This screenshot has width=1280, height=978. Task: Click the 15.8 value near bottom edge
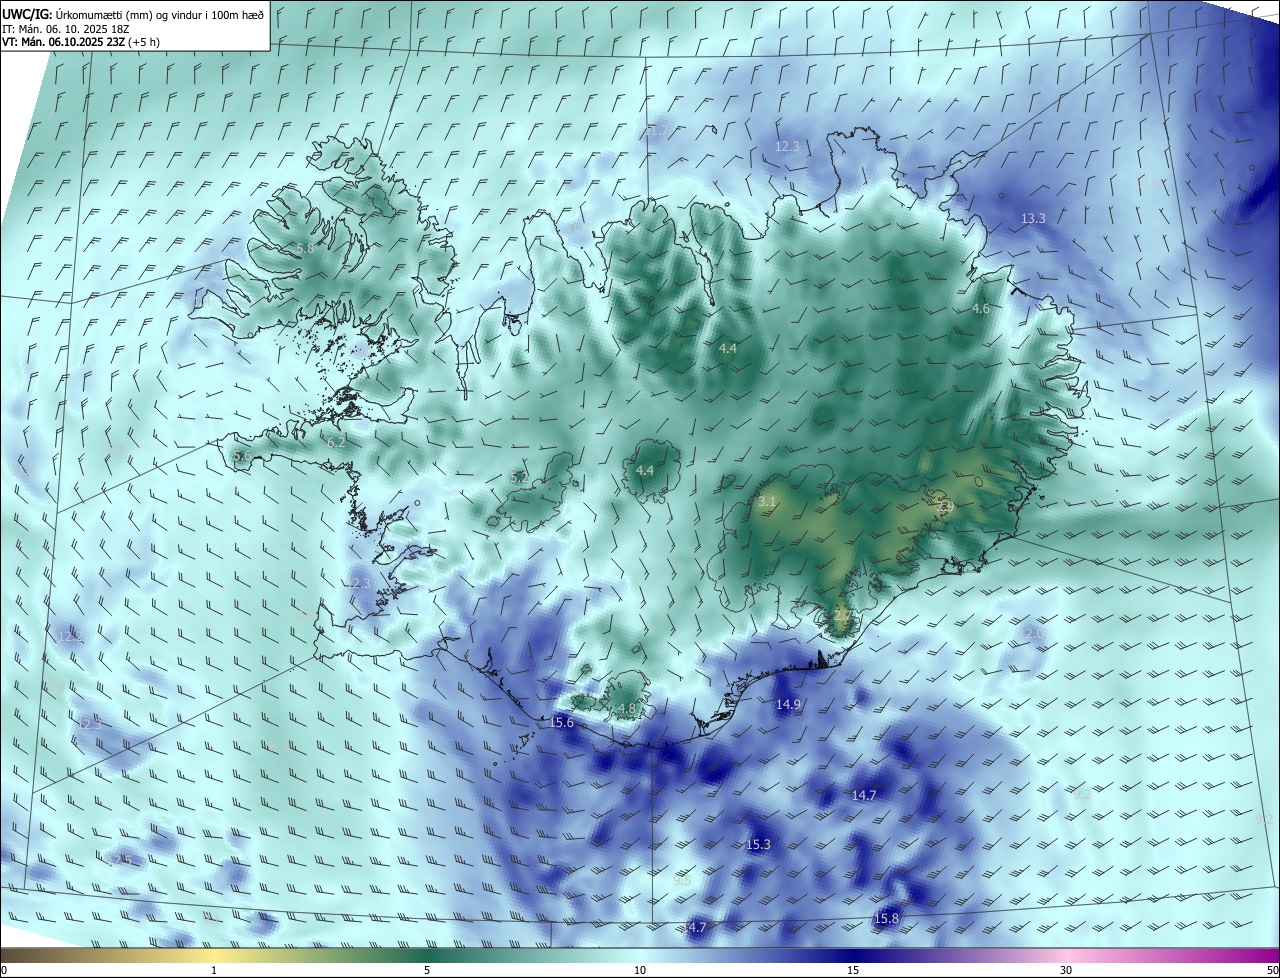[886, 918]
